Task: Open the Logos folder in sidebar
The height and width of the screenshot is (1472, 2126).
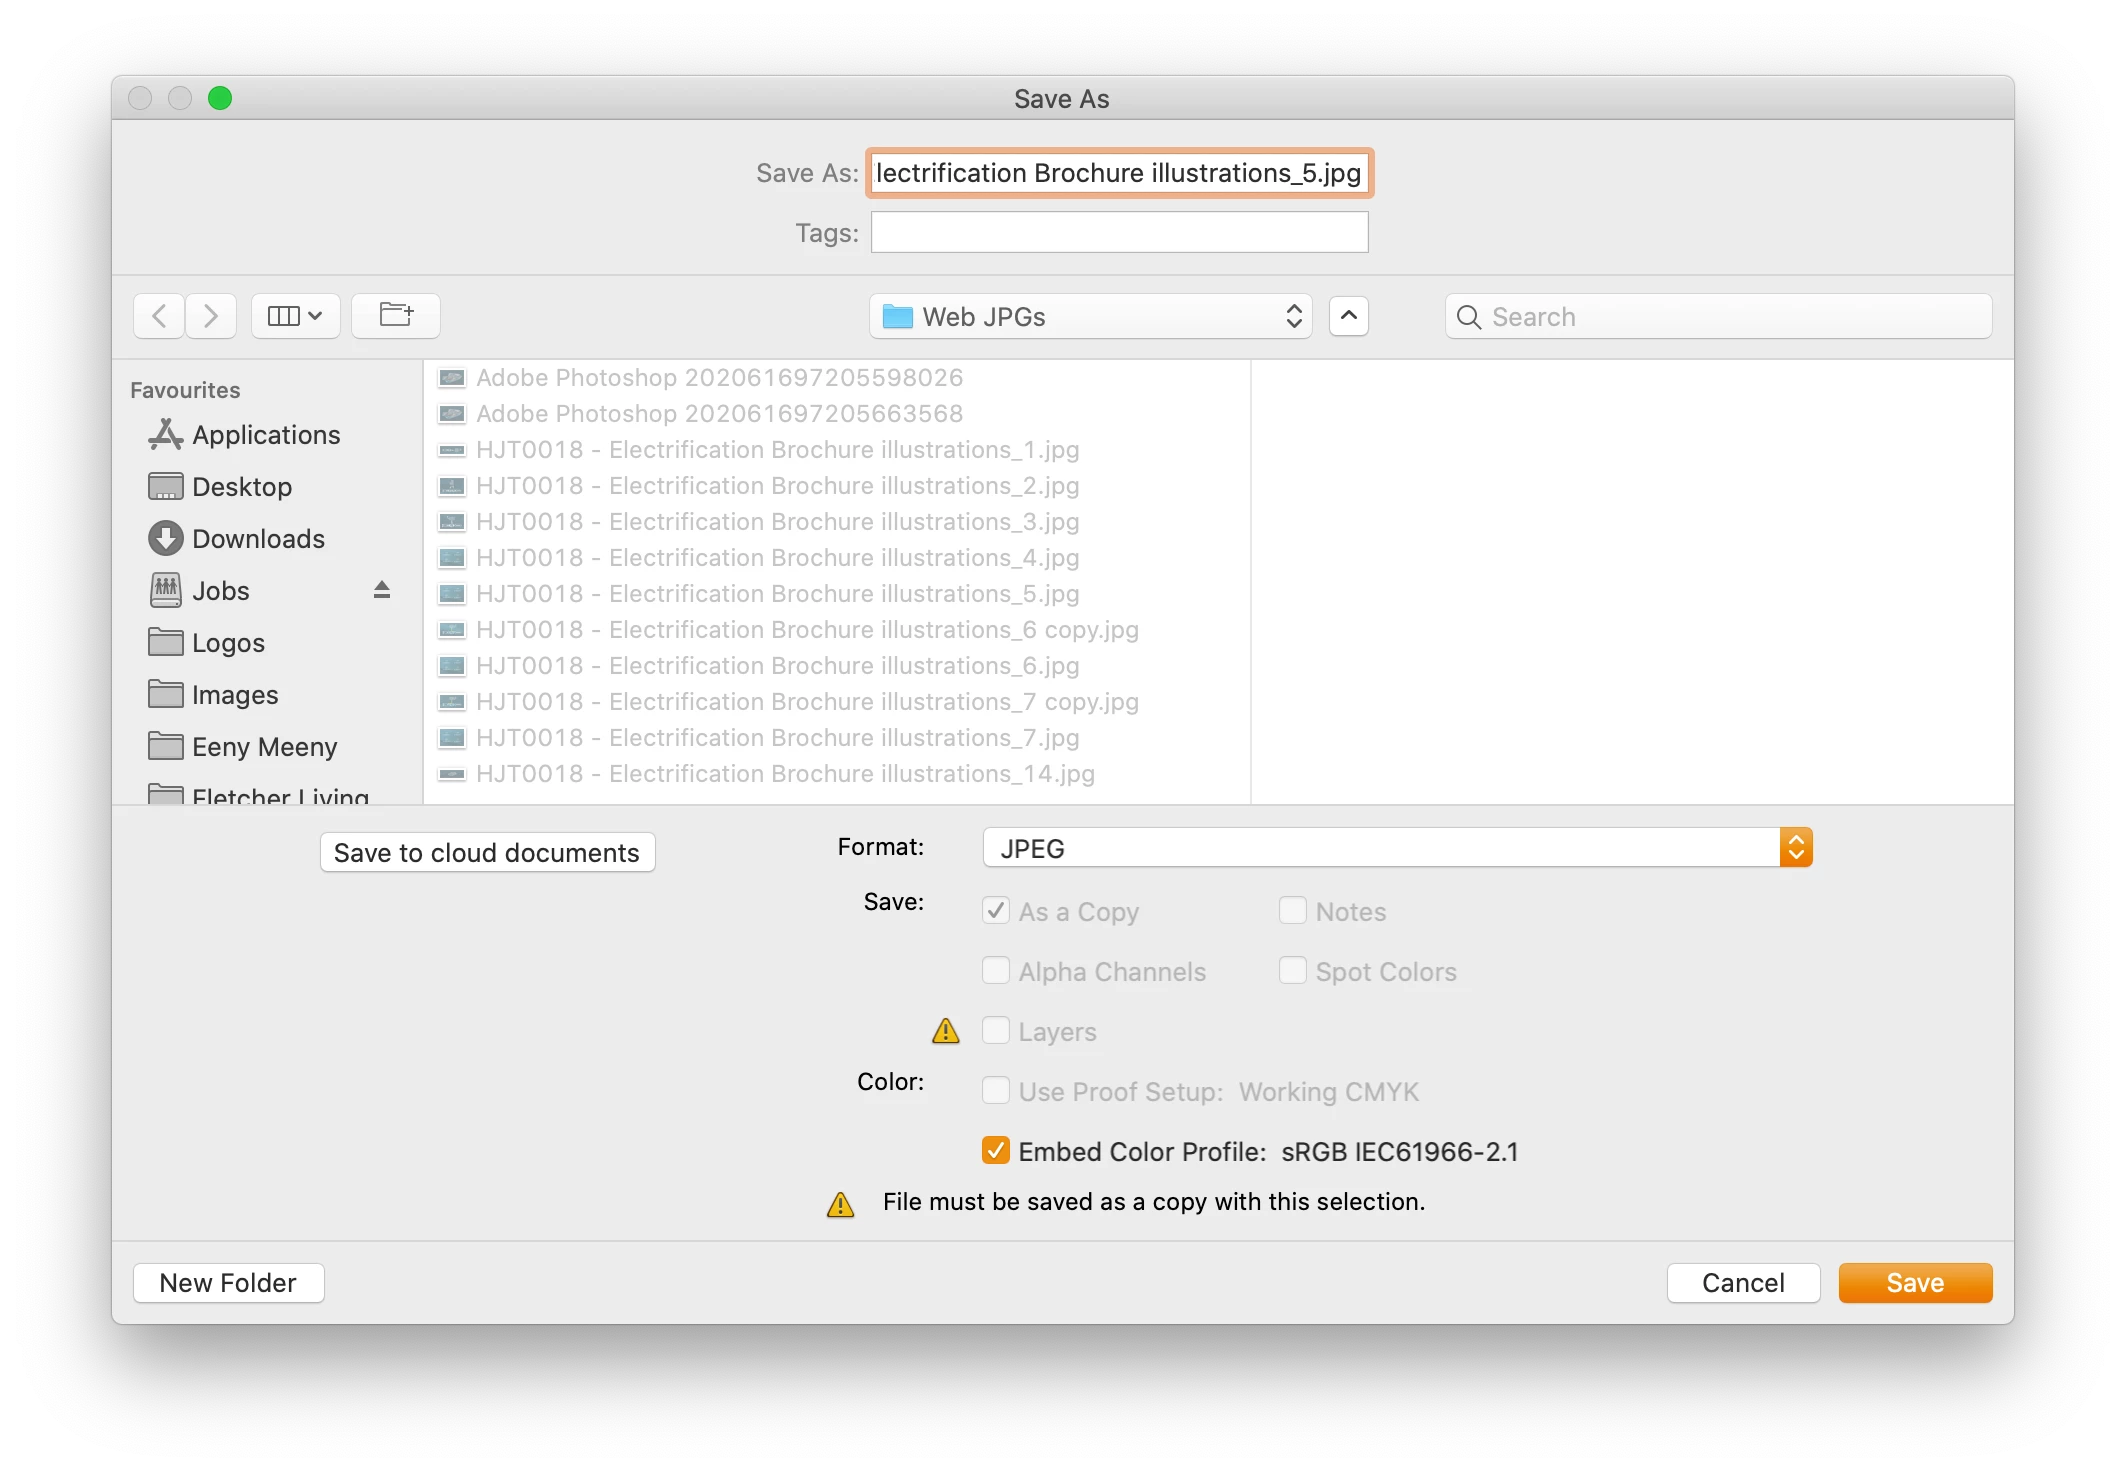Action: (x=227, y=643)
